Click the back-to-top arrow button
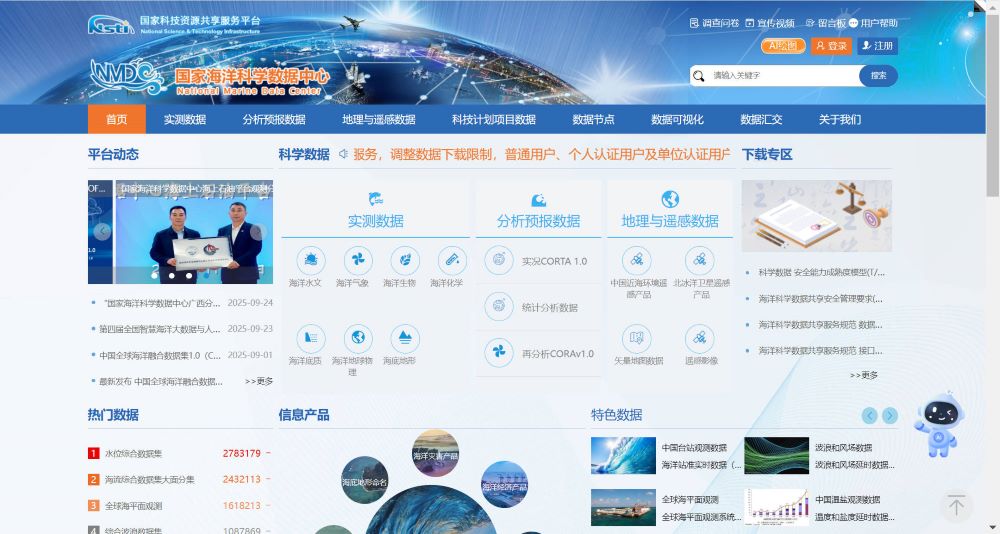The image size is (1000, 534). coord(955,506)
